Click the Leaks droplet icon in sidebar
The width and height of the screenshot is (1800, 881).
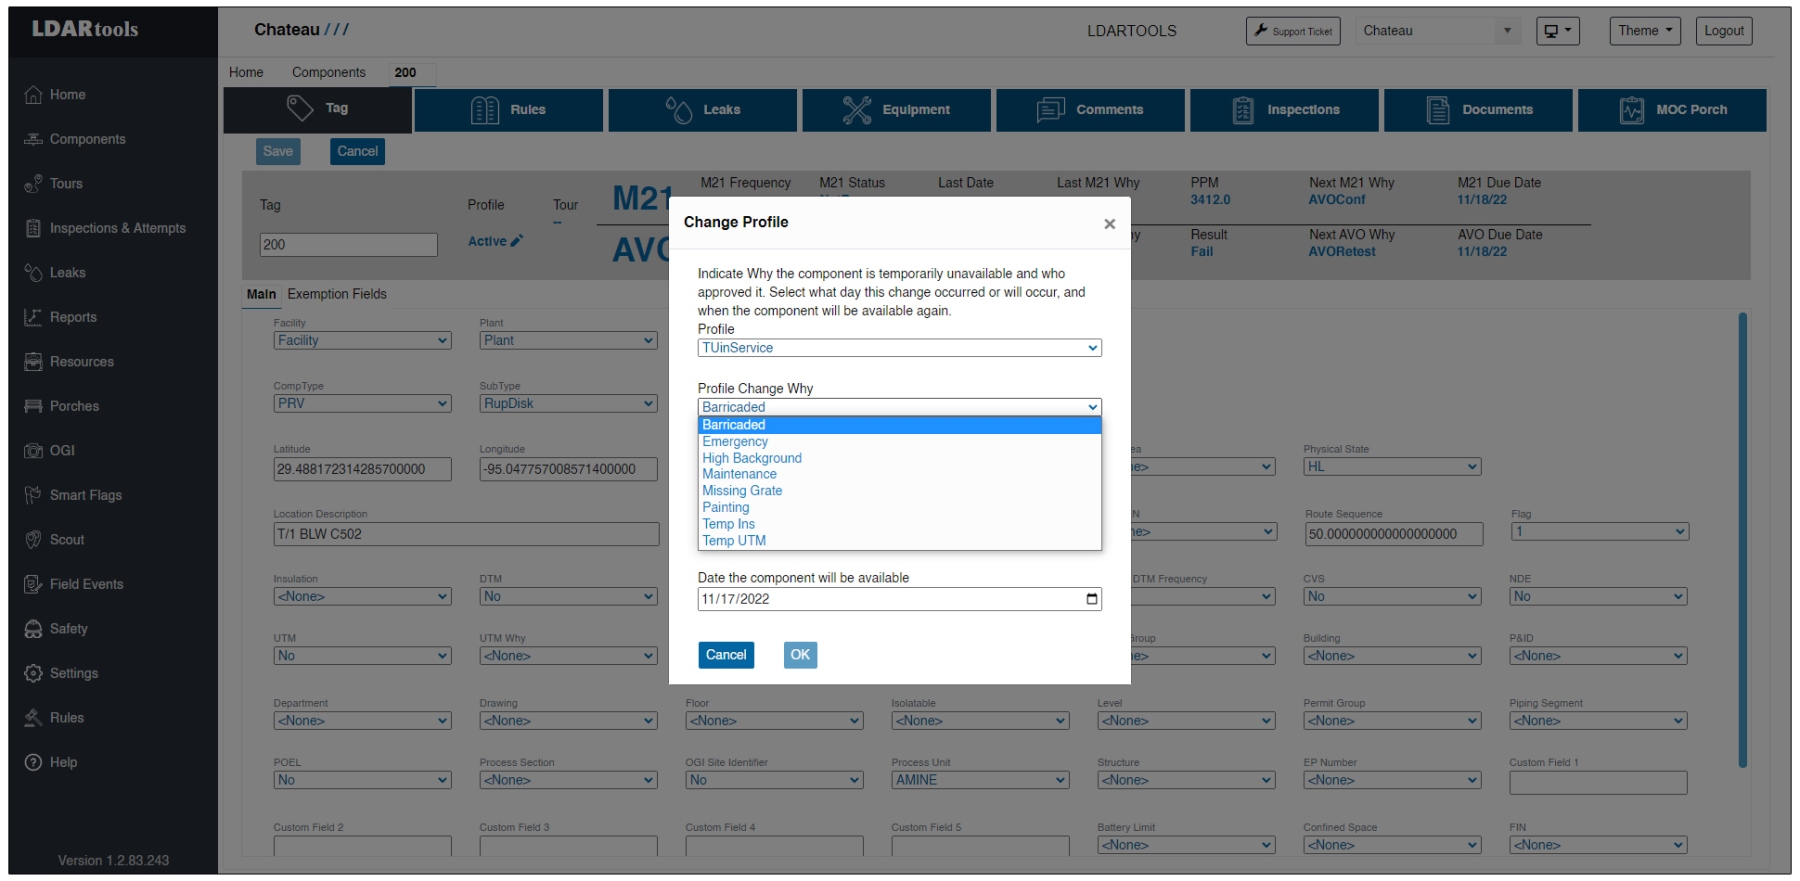click(x=33, y=273)
